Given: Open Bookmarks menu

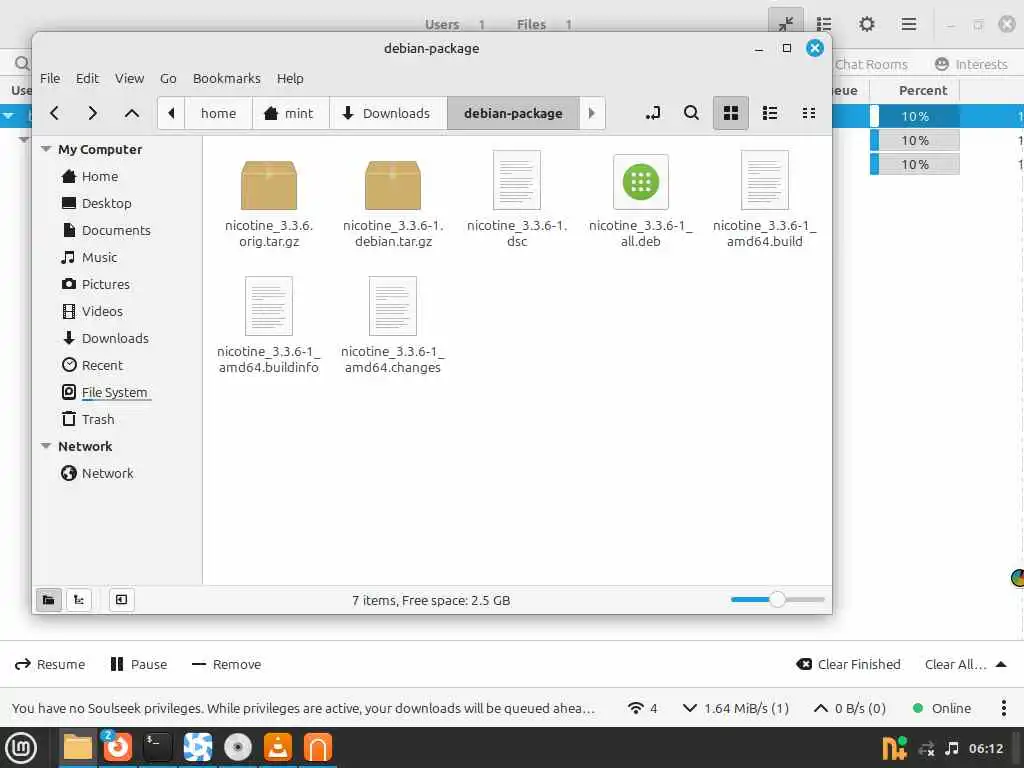Looking at the screenshot, I should coord(227,78).
